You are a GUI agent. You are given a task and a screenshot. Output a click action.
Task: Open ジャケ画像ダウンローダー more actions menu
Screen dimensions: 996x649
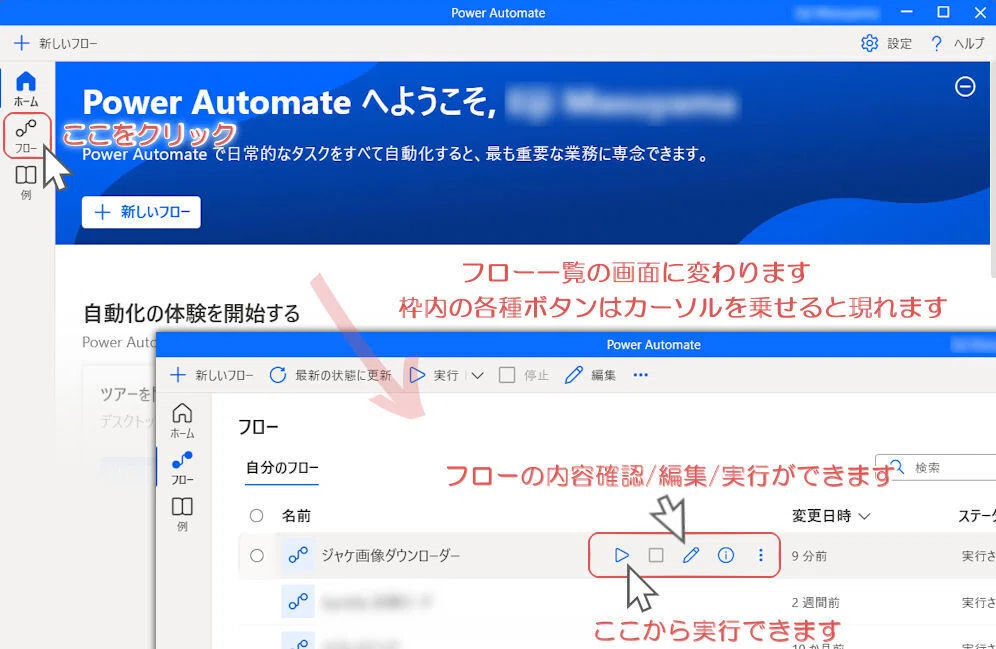tap(760, 555)
